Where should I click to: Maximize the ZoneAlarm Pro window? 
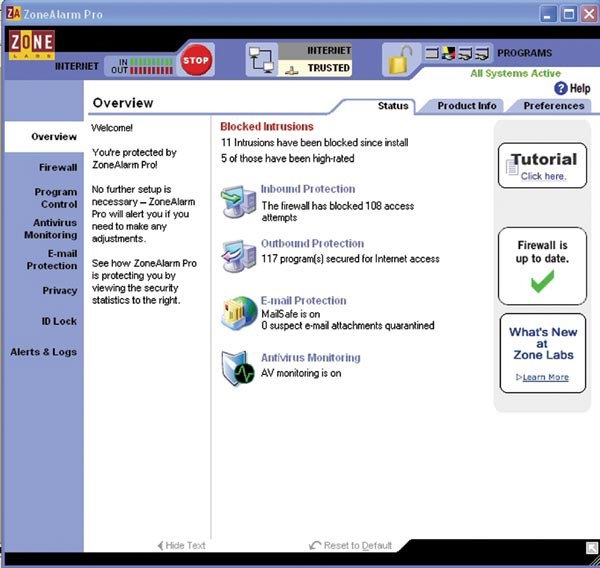pyautogui.click(x=569, y=15)
